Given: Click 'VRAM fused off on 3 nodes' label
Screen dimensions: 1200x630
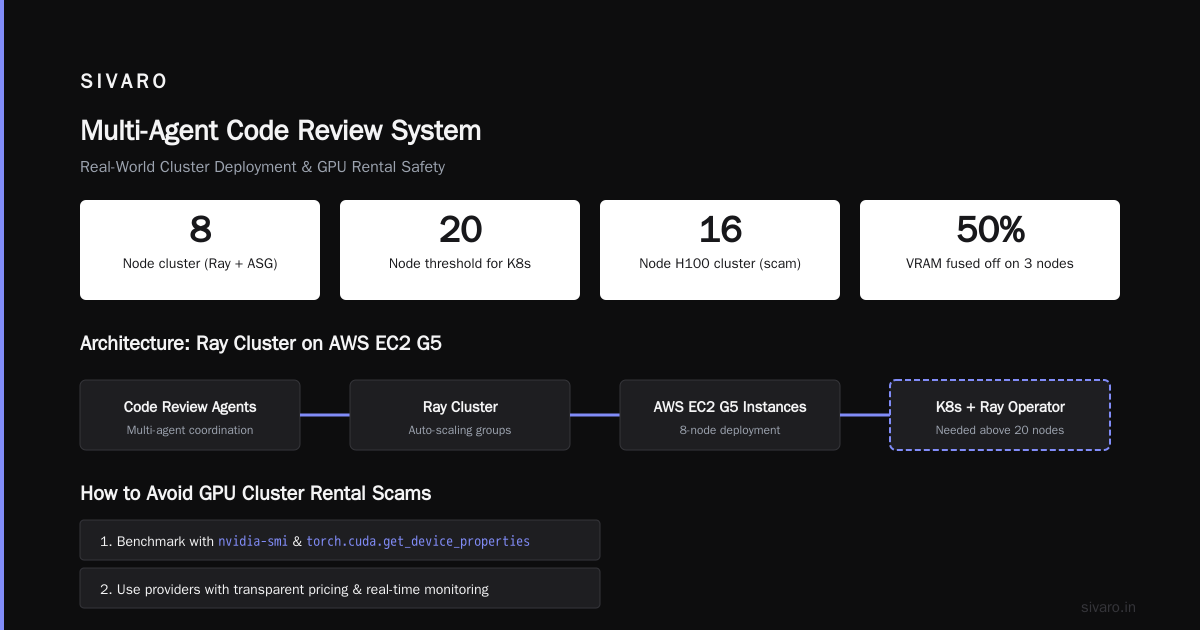Looking at the screenshot, I should [990, 264].
